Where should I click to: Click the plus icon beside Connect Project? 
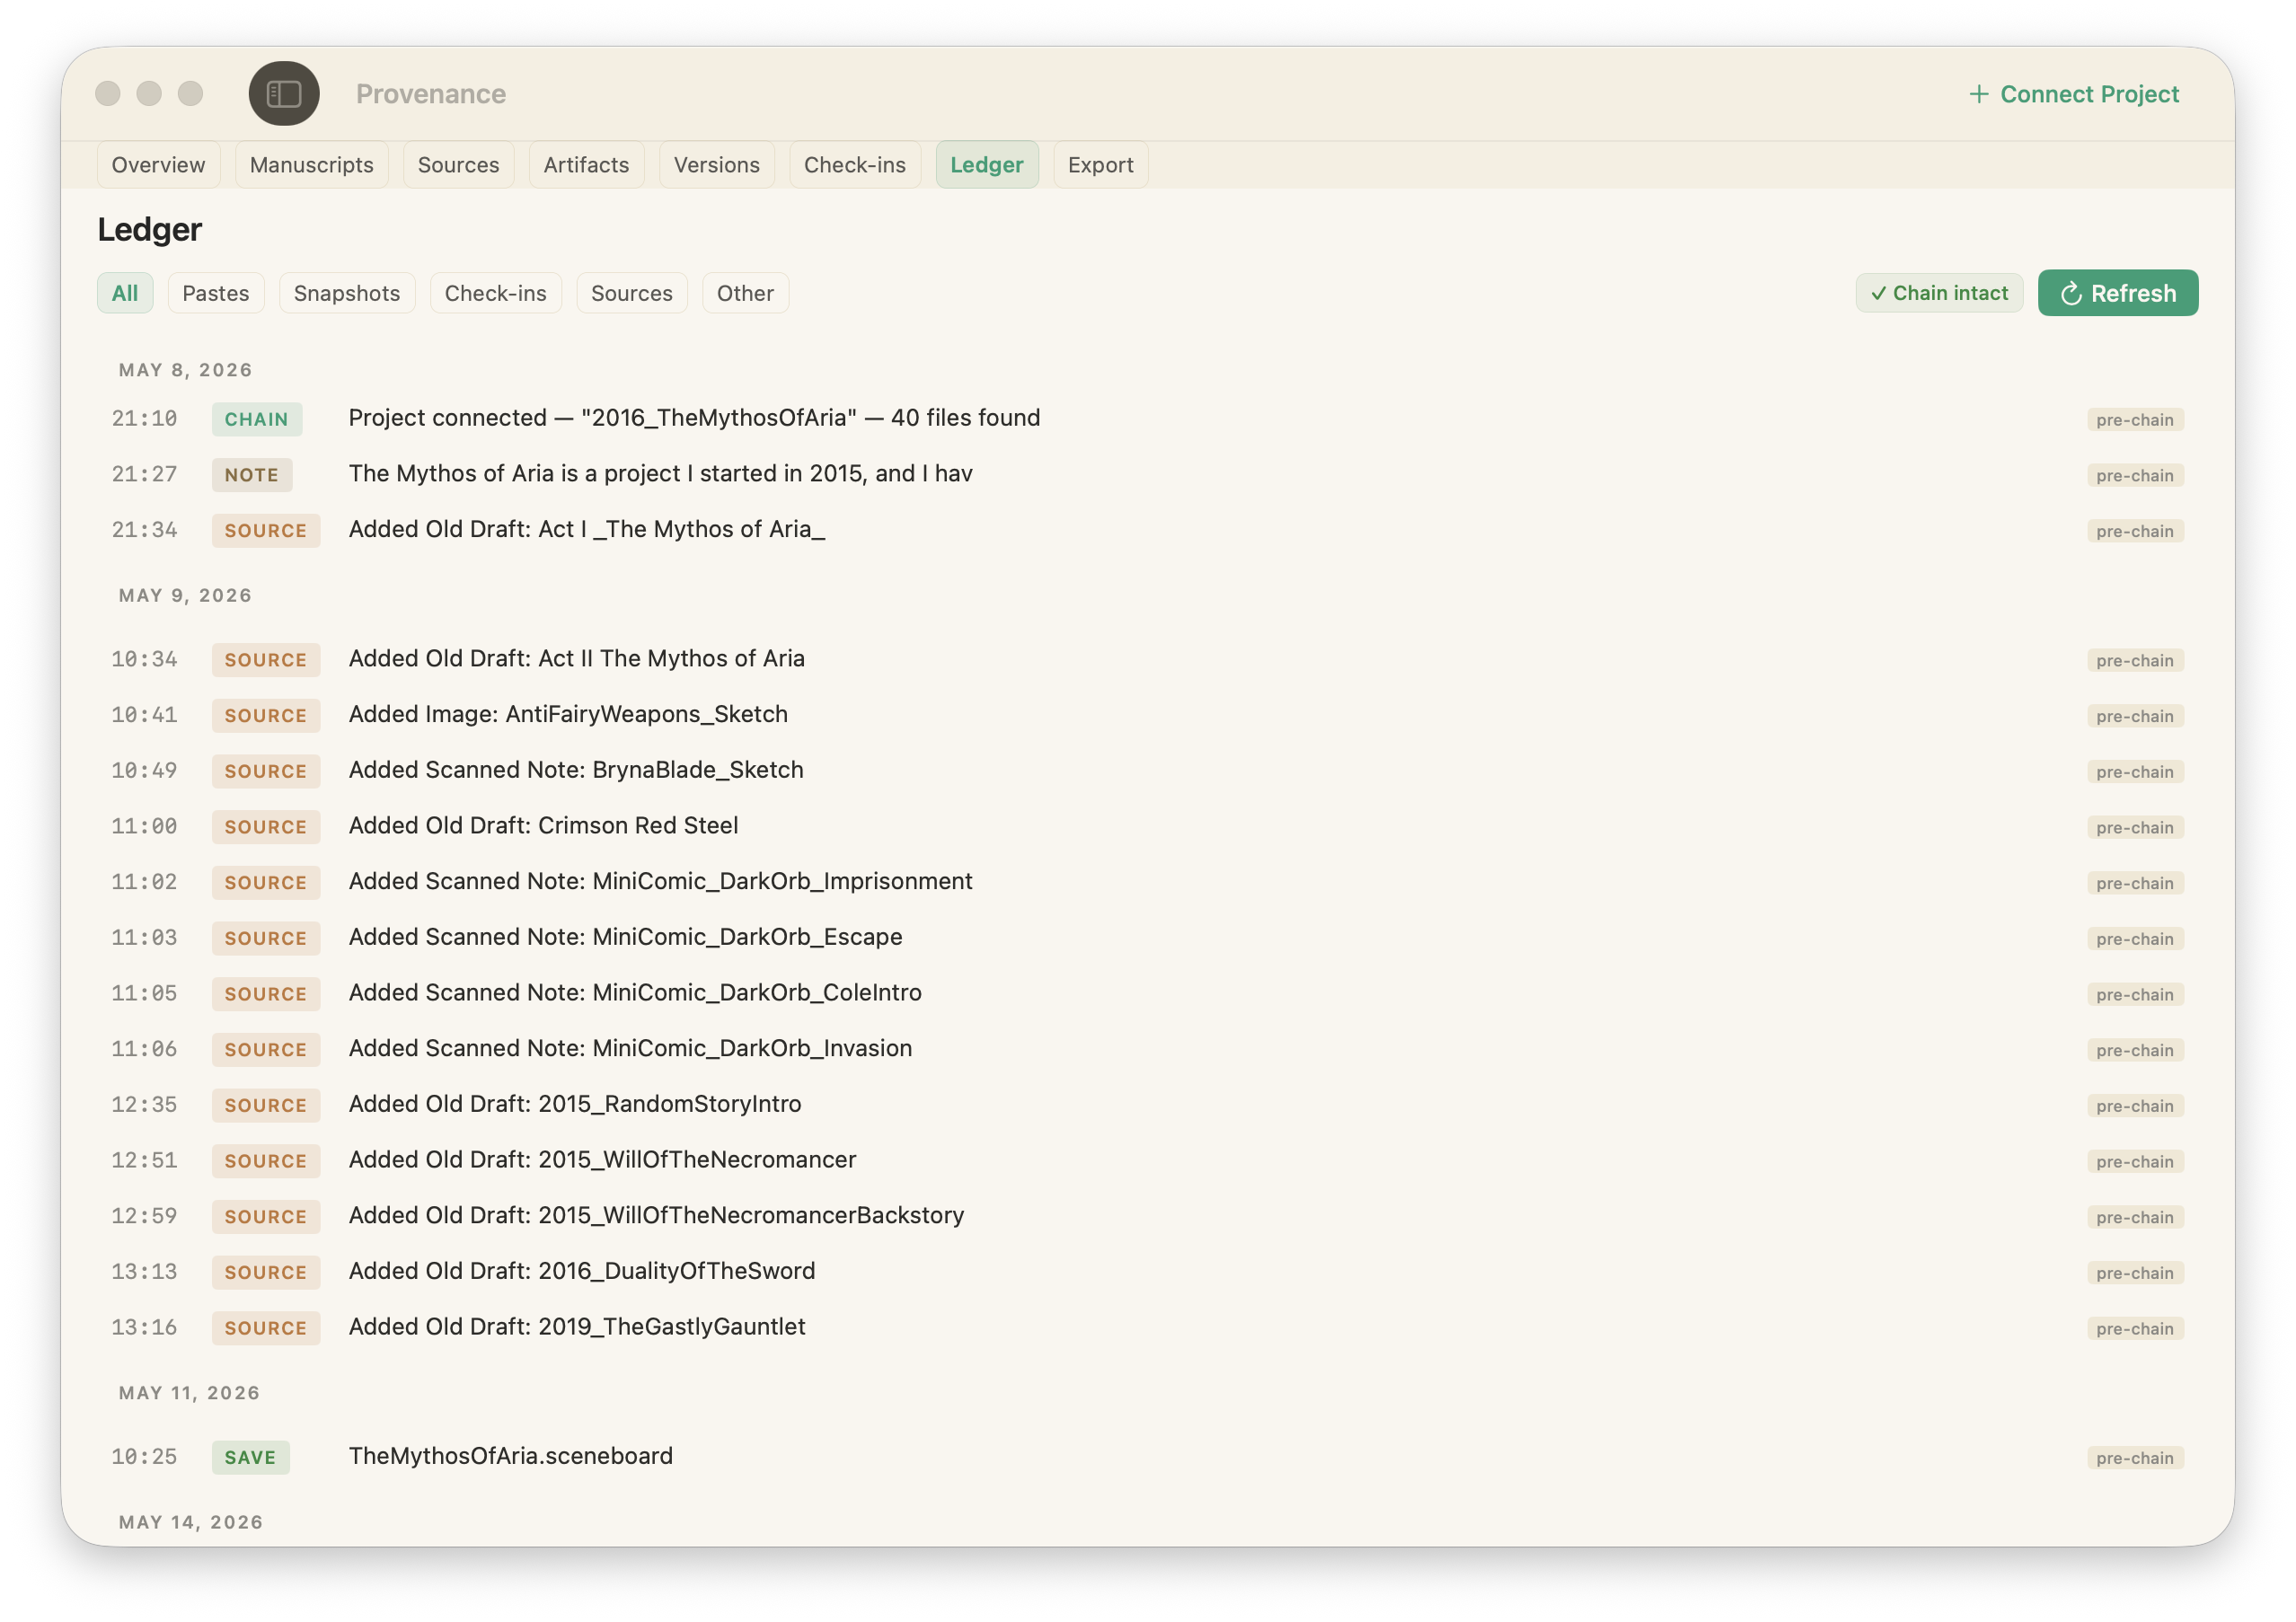click(x=1978, y=94)
